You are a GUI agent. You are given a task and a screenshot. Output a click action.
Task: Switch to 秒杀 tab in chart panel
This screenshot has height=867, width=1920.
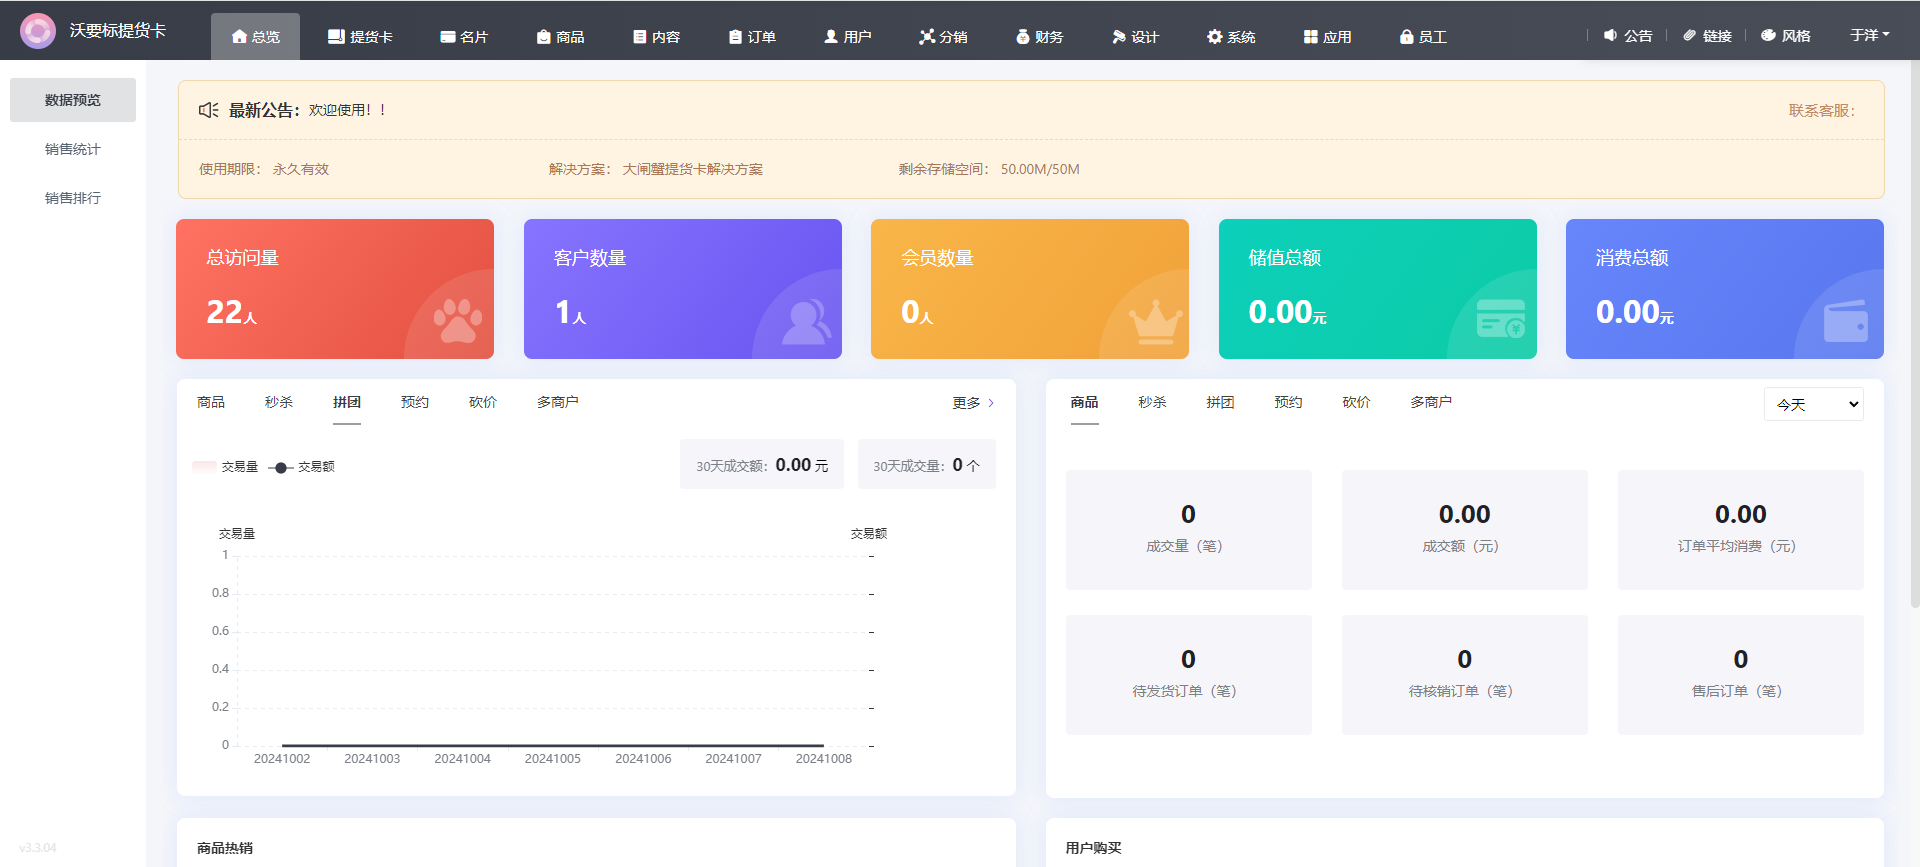point(279,402)
